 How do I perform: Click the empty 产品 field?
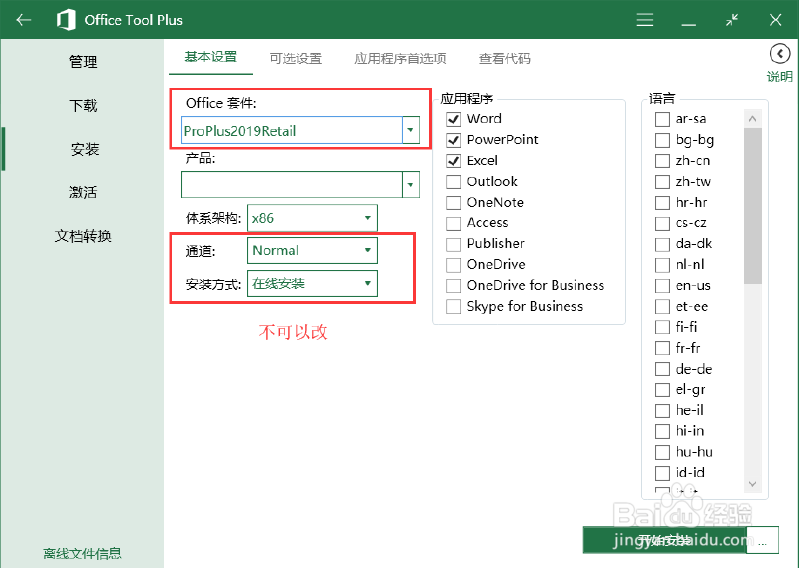(x=291, y=184)
